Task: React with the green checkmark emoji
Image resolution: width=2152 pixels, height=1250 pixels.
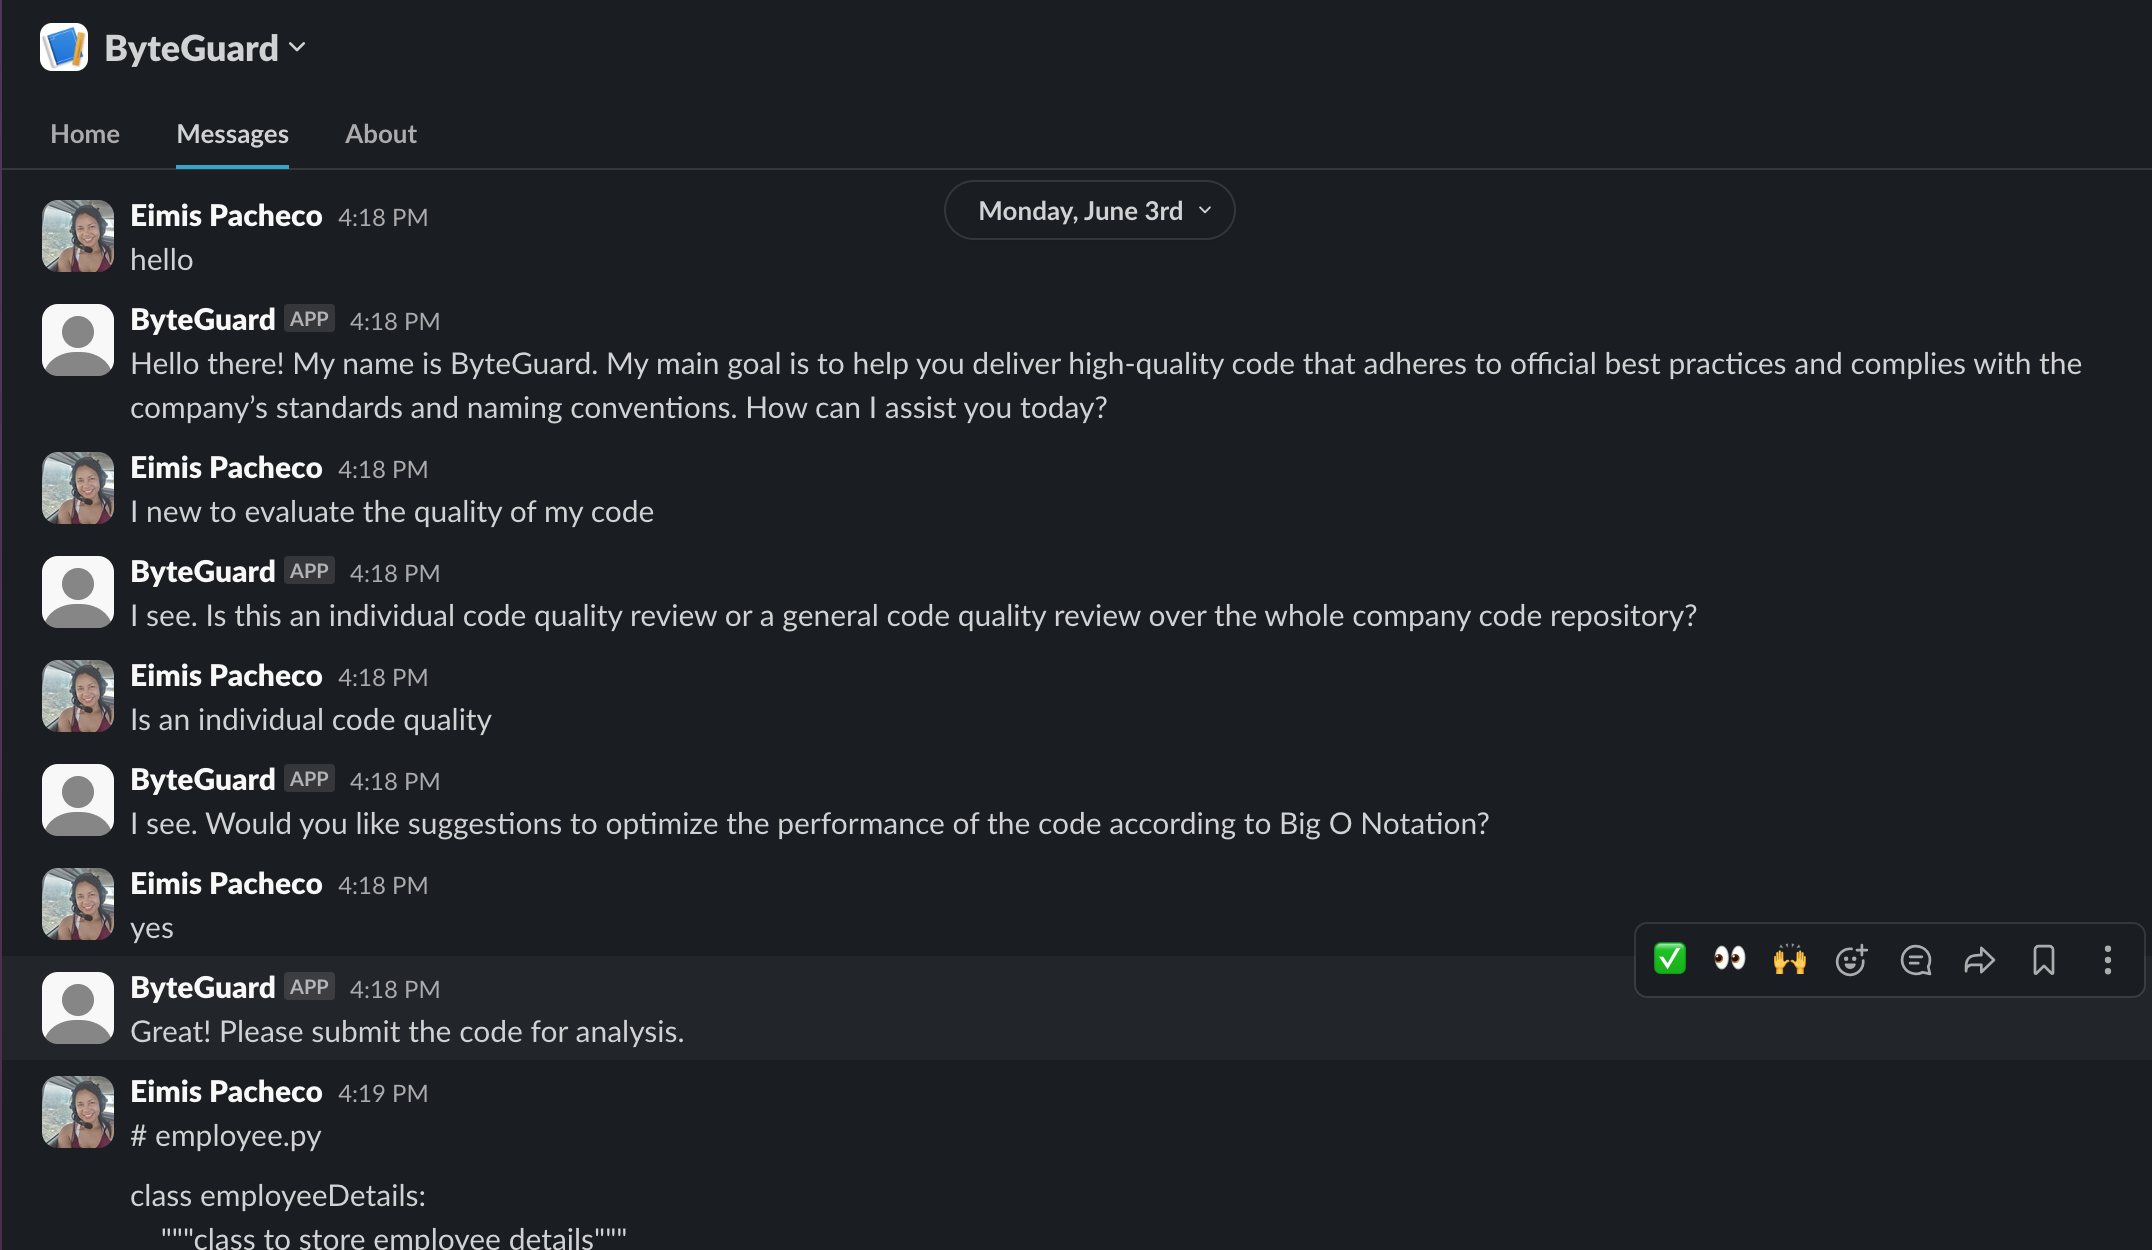Action: [x=1670, y=959]
